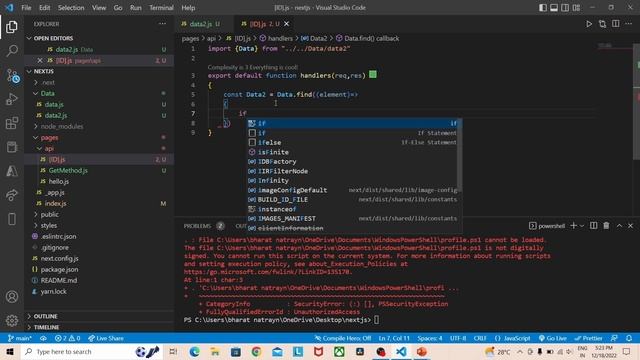
Task: Select ifelse snippet suggestion
Action: (x=354, y=143)
